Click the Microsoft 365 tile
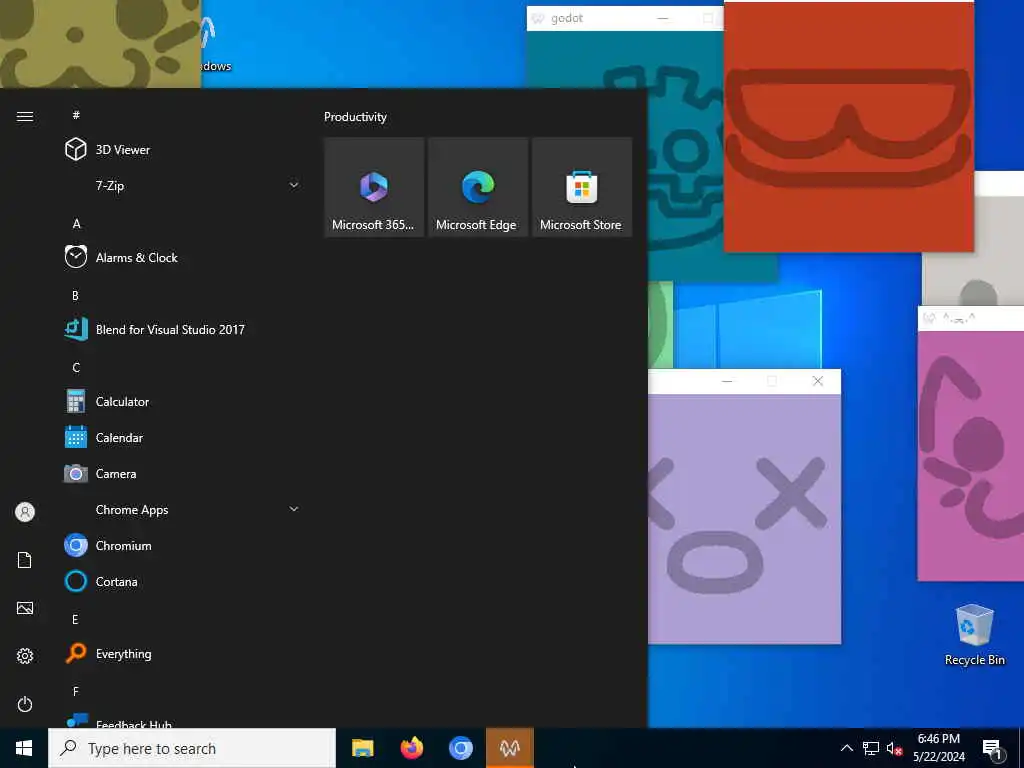This screenshot has width=1024, height=768. click(x=374, y=187)
